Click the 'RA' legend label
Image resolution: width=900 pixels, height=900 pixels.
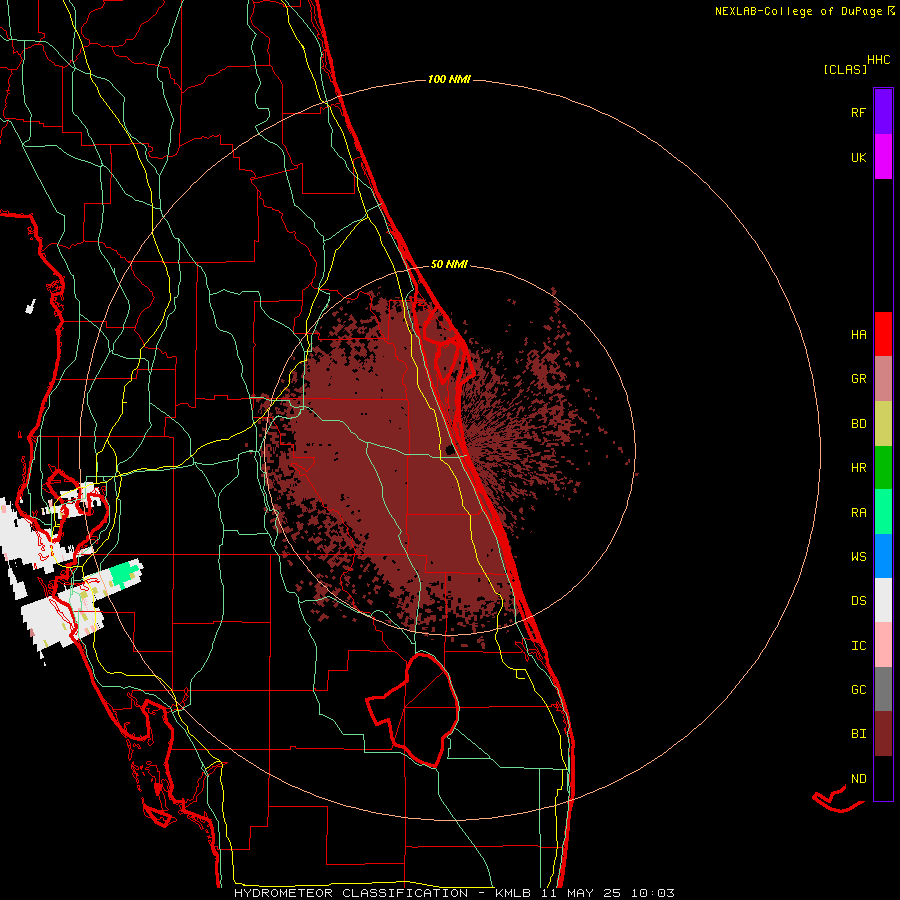coord(858,513)
